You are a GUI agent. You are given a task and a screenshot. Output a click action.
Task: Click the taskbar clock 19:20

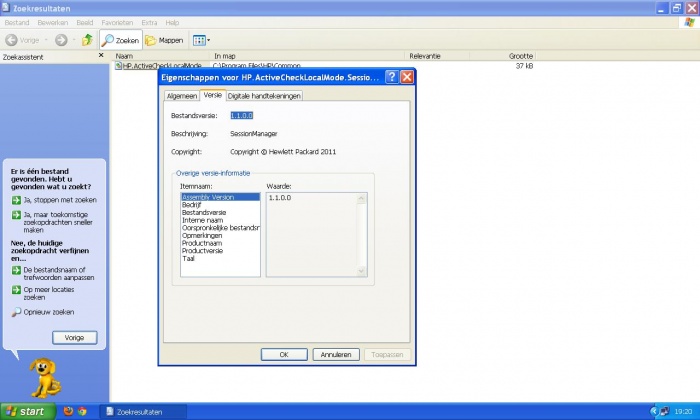click(x=683, y=412)
